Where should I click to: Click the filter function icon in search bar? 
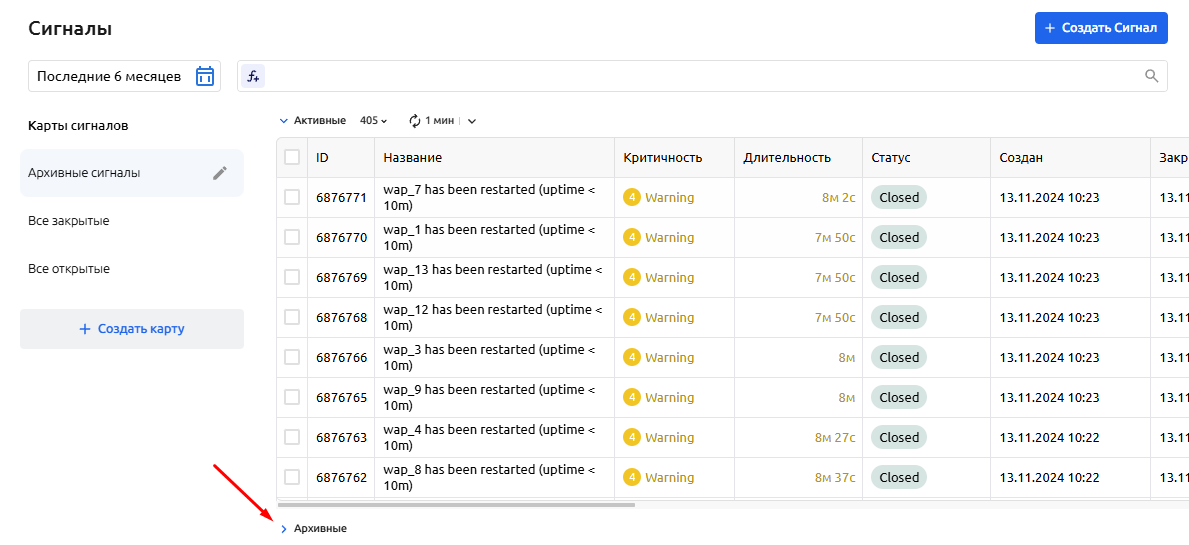click(253, 76)
